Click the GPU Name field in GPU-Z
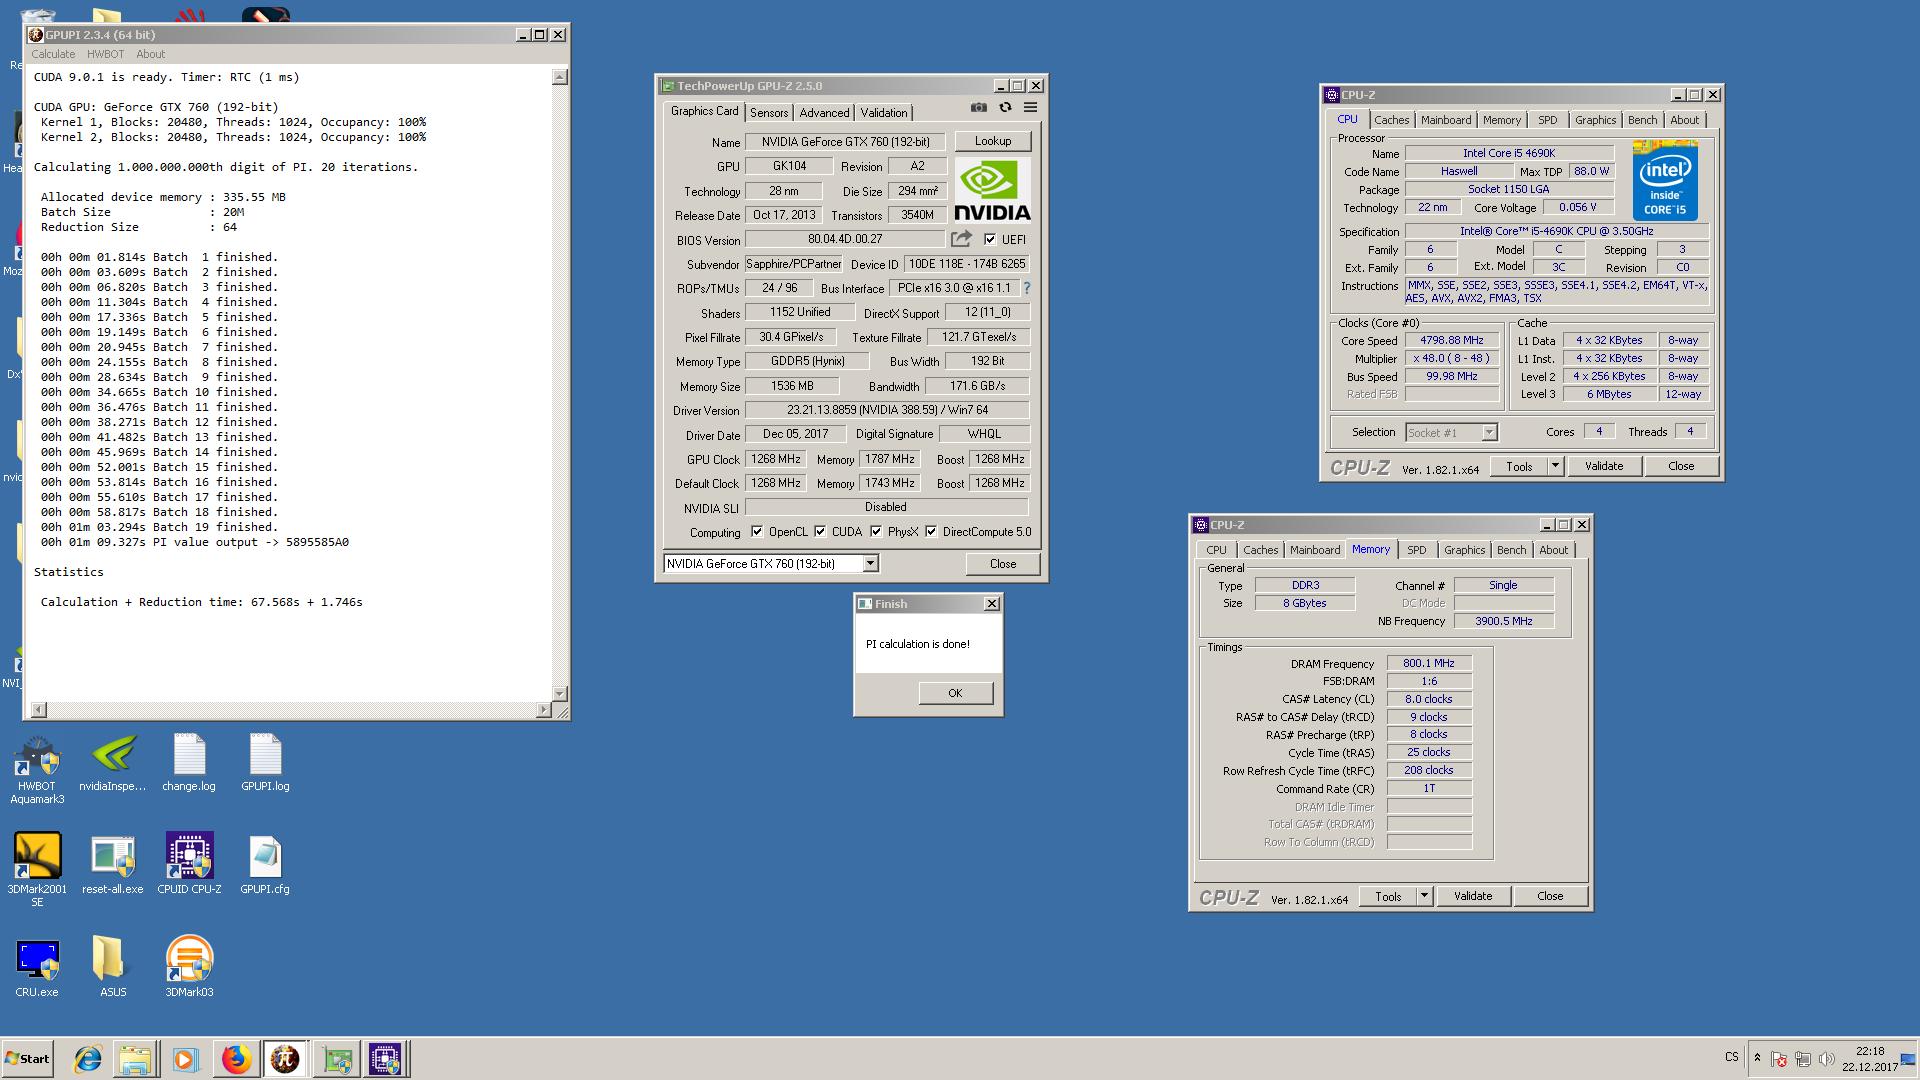The image size is (1920, 1080). [845, 142]
